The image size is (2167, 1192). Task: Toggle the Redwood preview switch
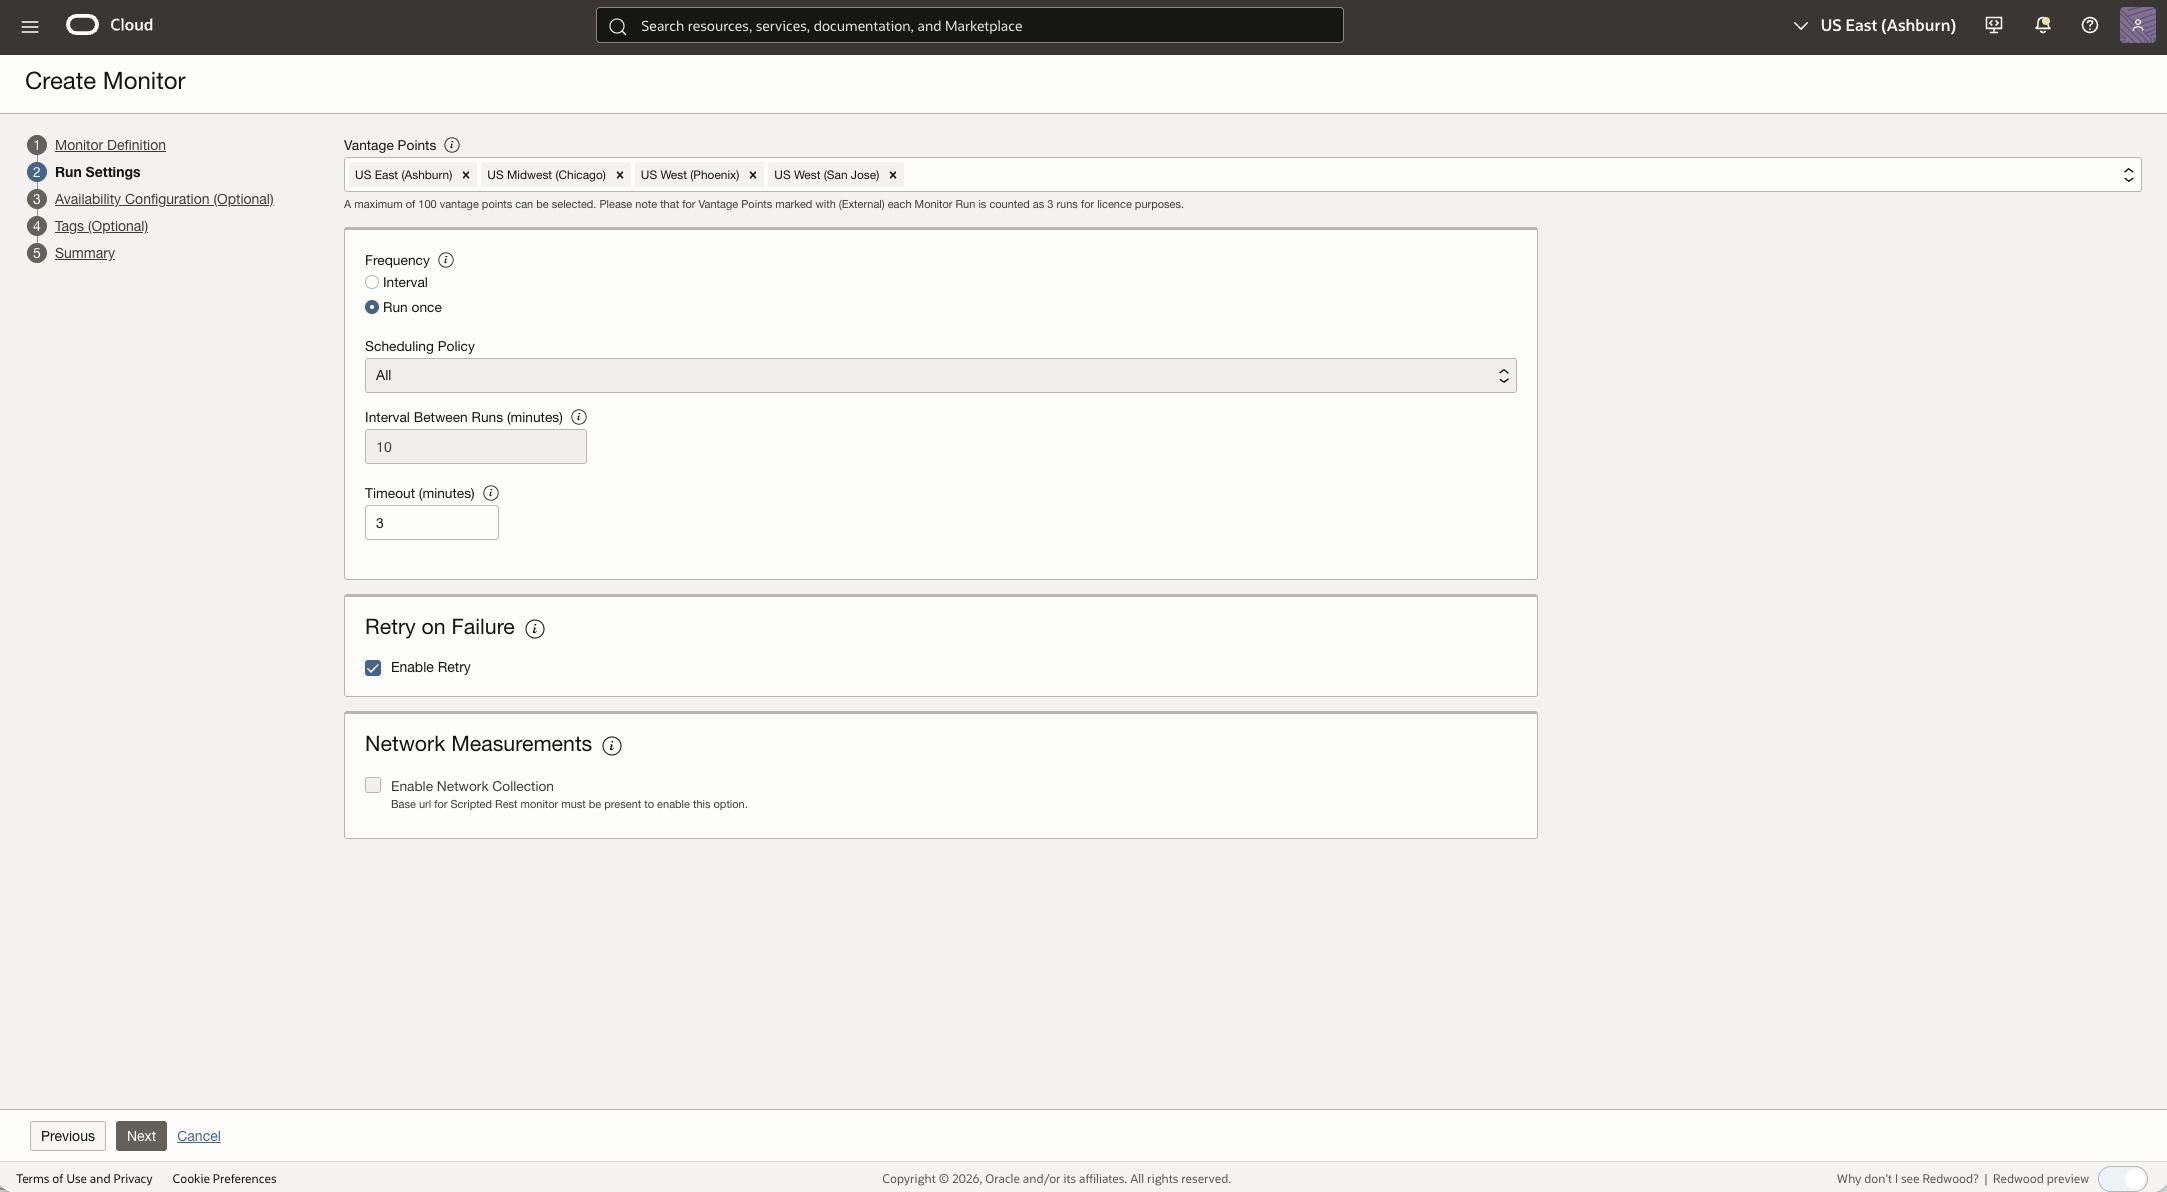[x=2122, y=1179]
